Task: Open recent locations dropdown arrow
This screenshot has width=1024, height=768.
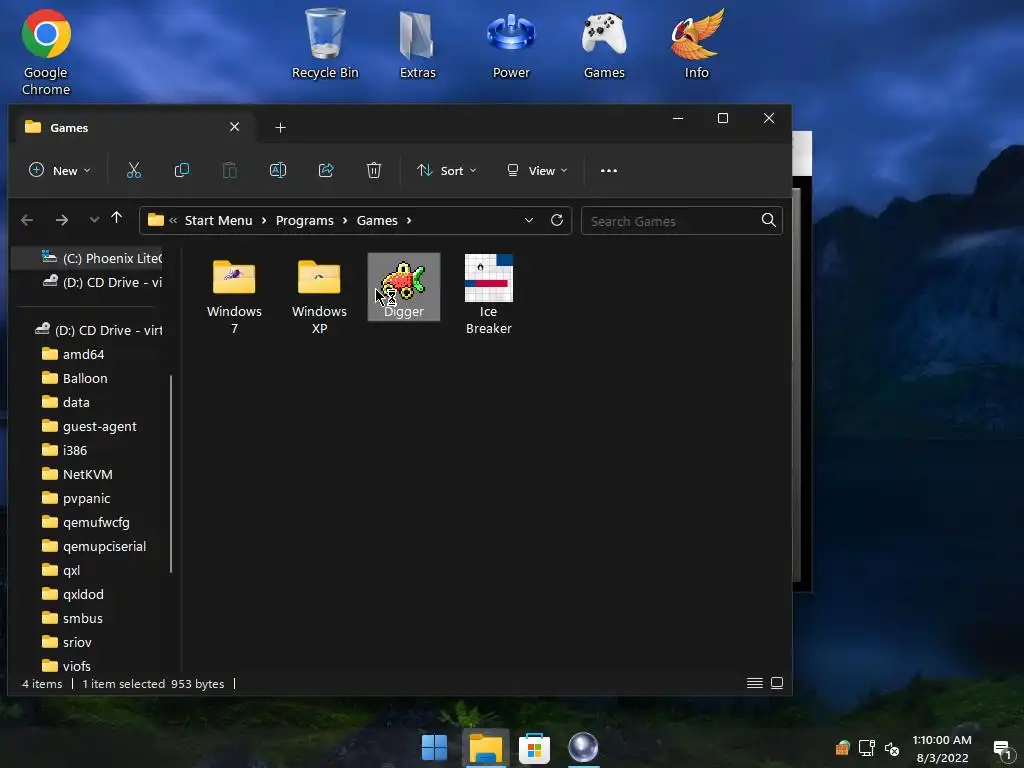Action: (x=94, y=220)
